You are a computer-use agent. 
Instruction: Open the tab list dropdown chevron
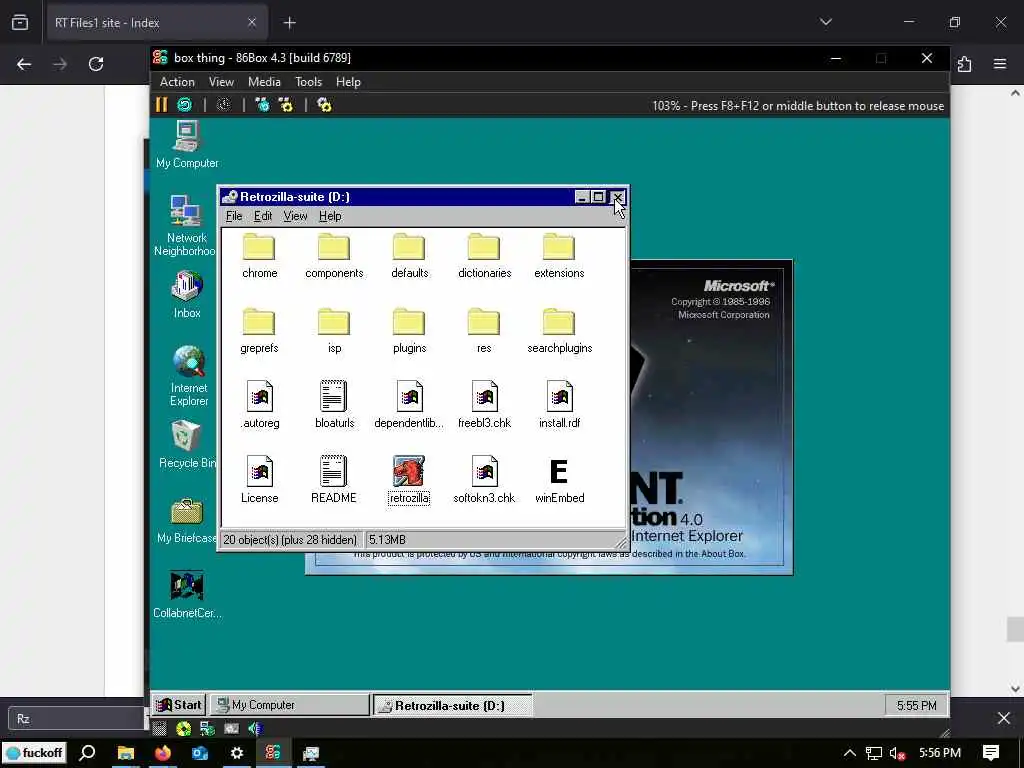[x=825, y=22]
